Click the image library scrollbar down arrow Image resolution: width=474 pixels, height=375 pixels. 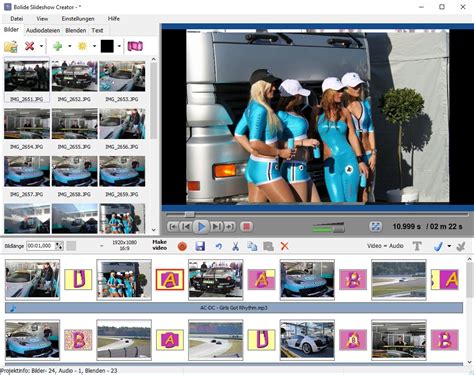click(x=153, y=230)
